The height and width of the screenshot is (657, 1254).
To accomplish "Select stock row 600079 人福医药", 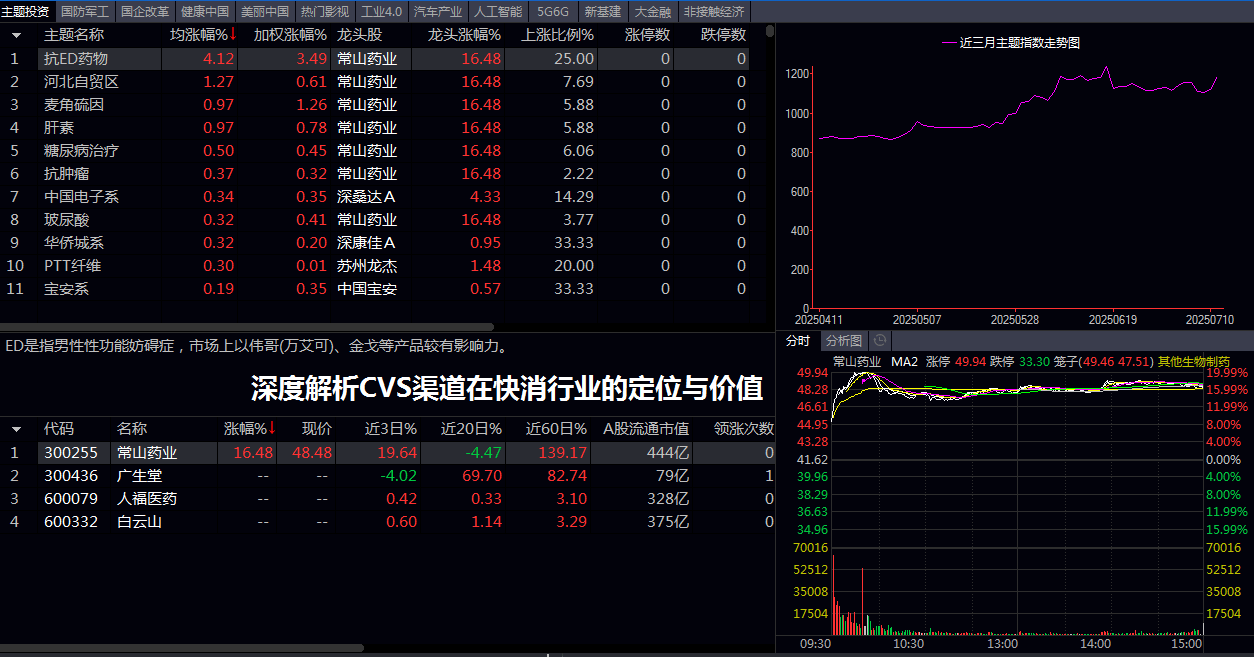I will (388, 499).
